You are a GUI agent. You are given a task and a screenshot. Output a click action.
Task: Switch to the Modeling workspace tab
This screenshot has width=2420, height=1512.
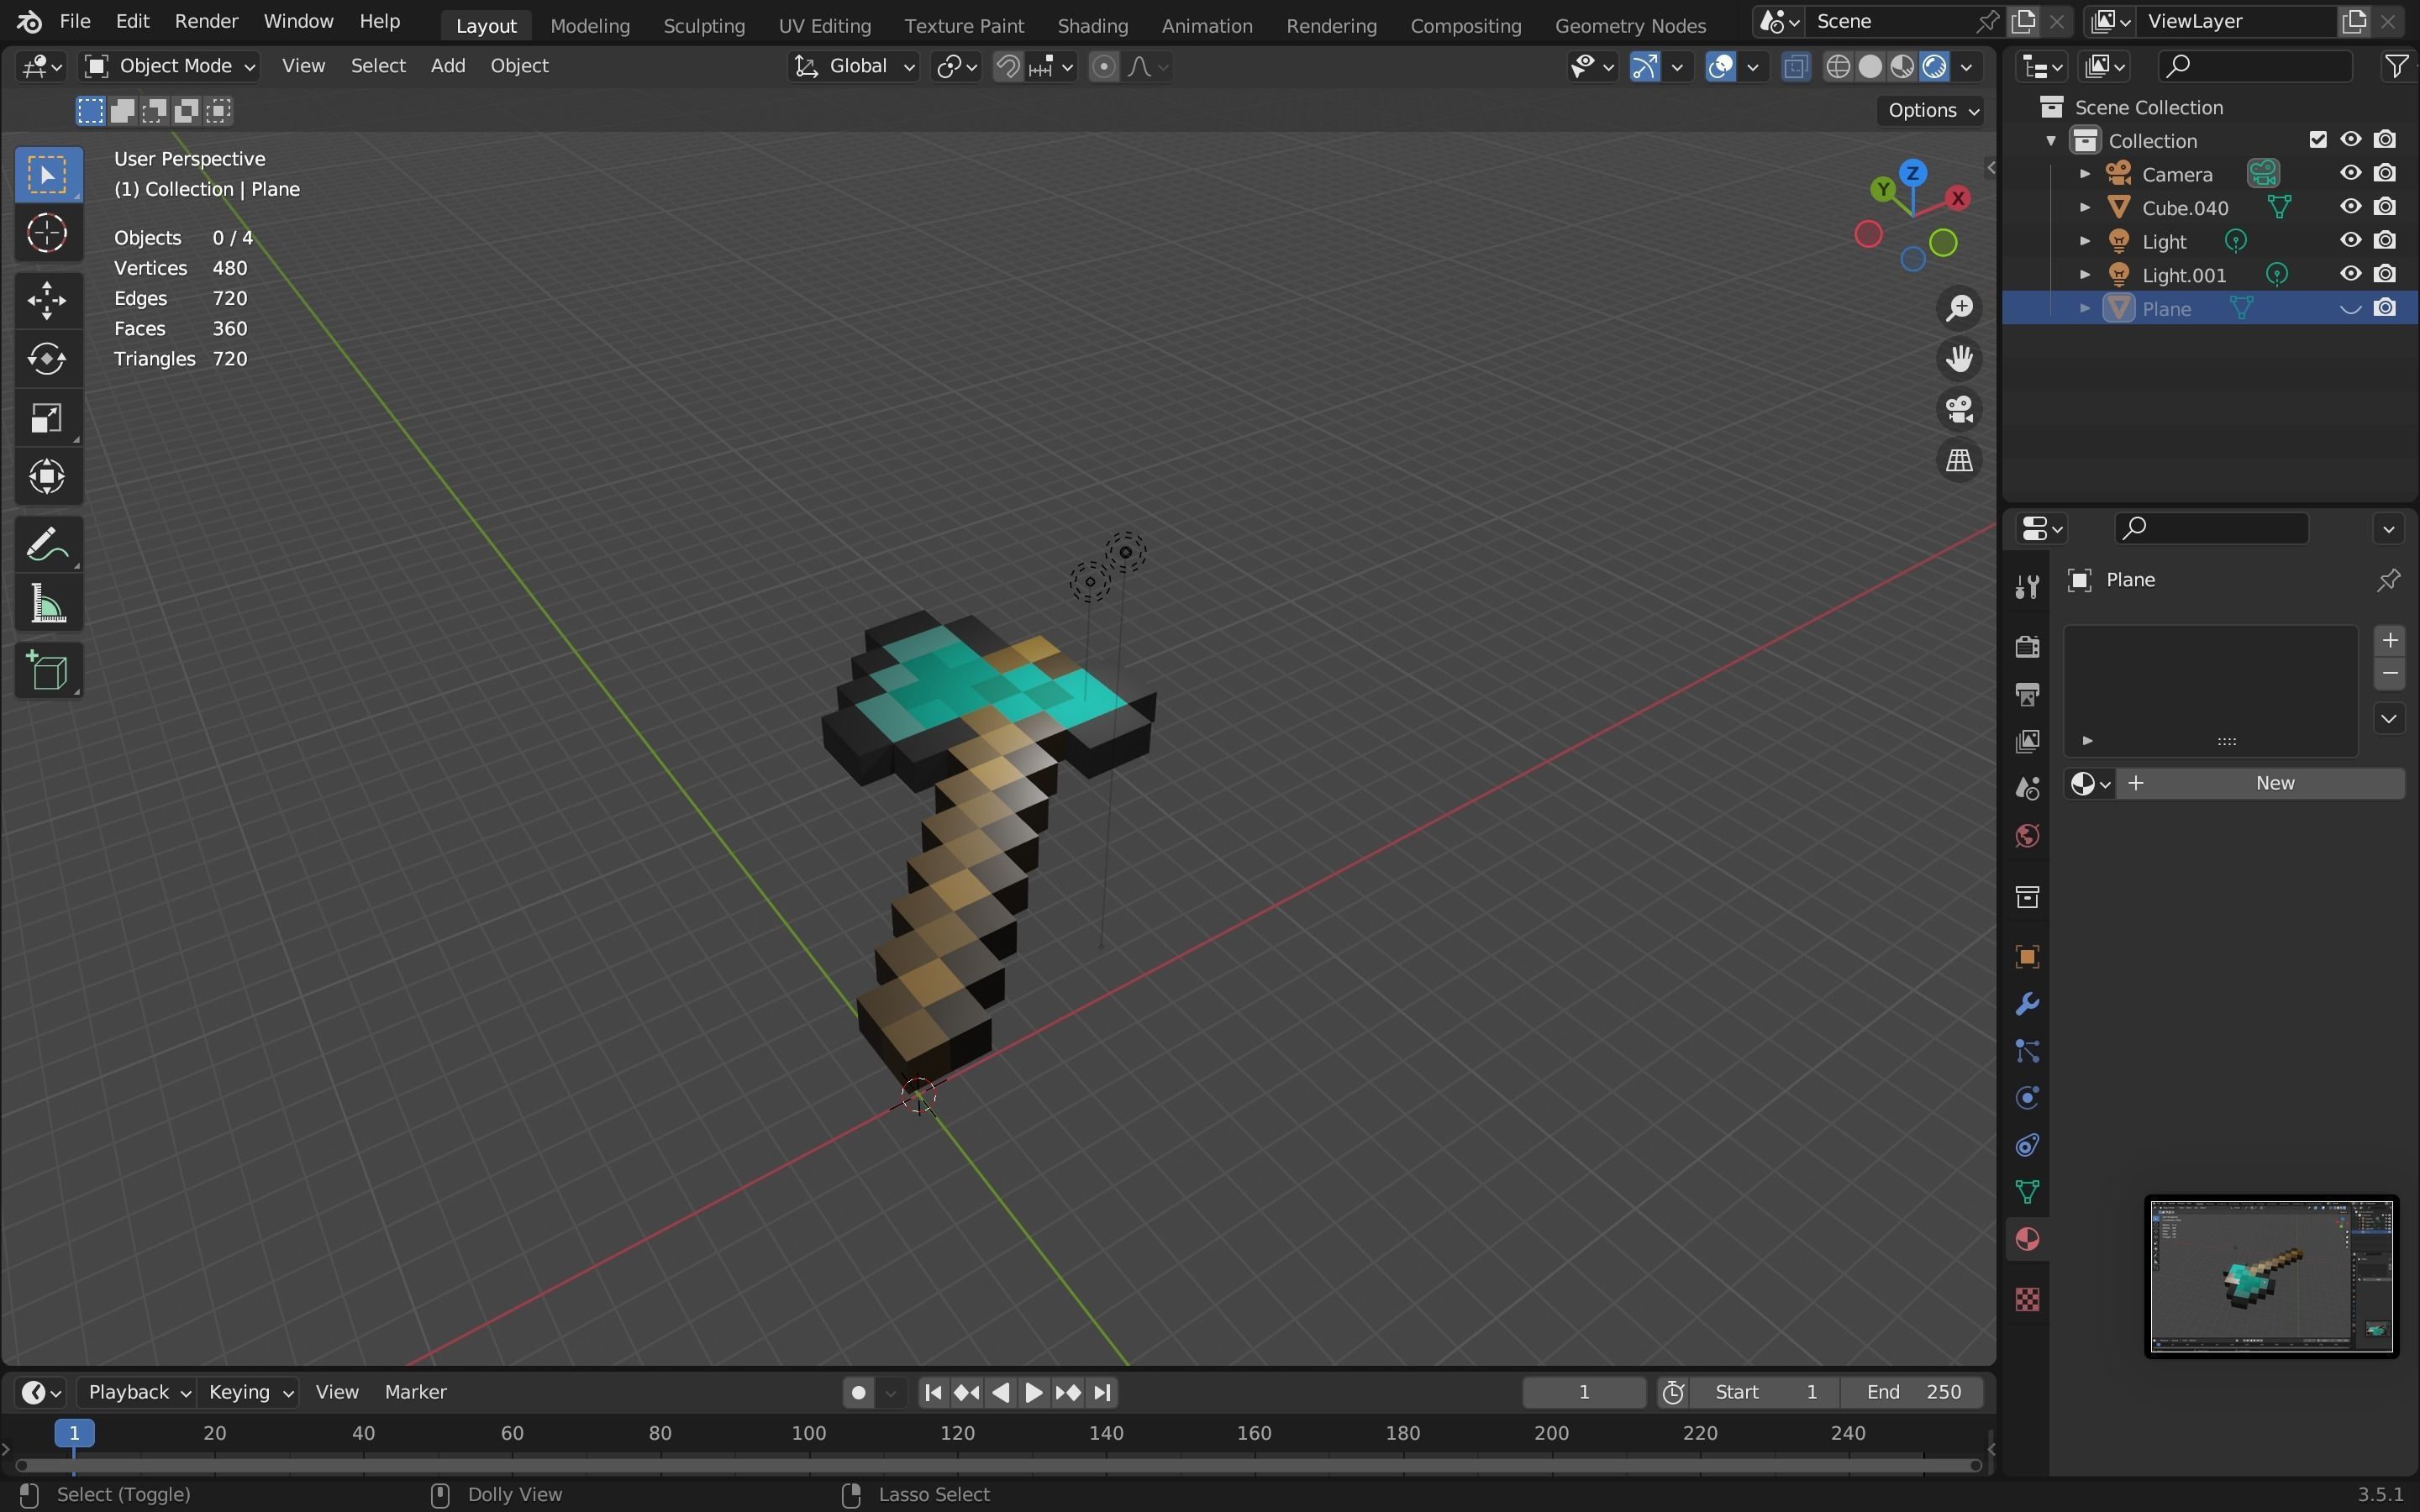[590, 25]
